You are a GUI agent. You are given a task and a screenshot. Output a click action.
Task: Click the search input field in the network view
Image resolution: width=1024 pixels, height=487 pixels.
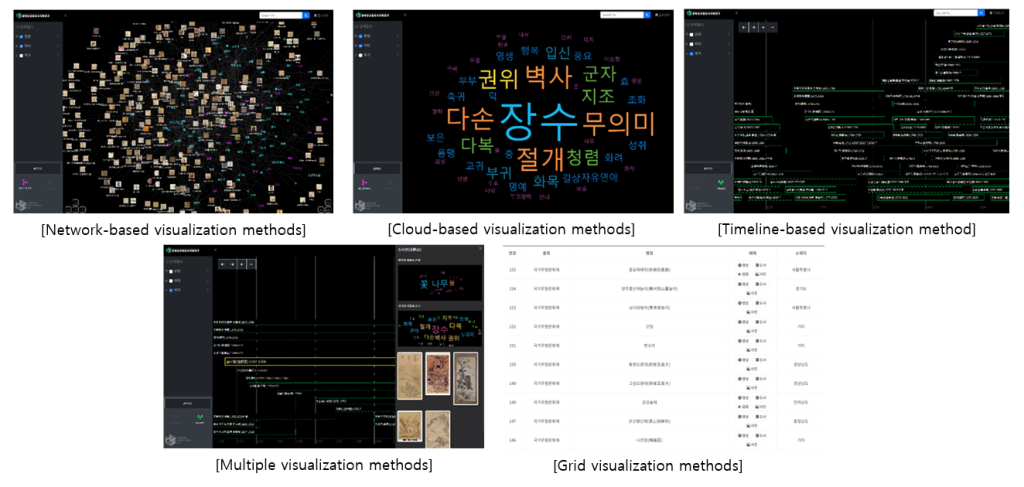tap(279, 16)
